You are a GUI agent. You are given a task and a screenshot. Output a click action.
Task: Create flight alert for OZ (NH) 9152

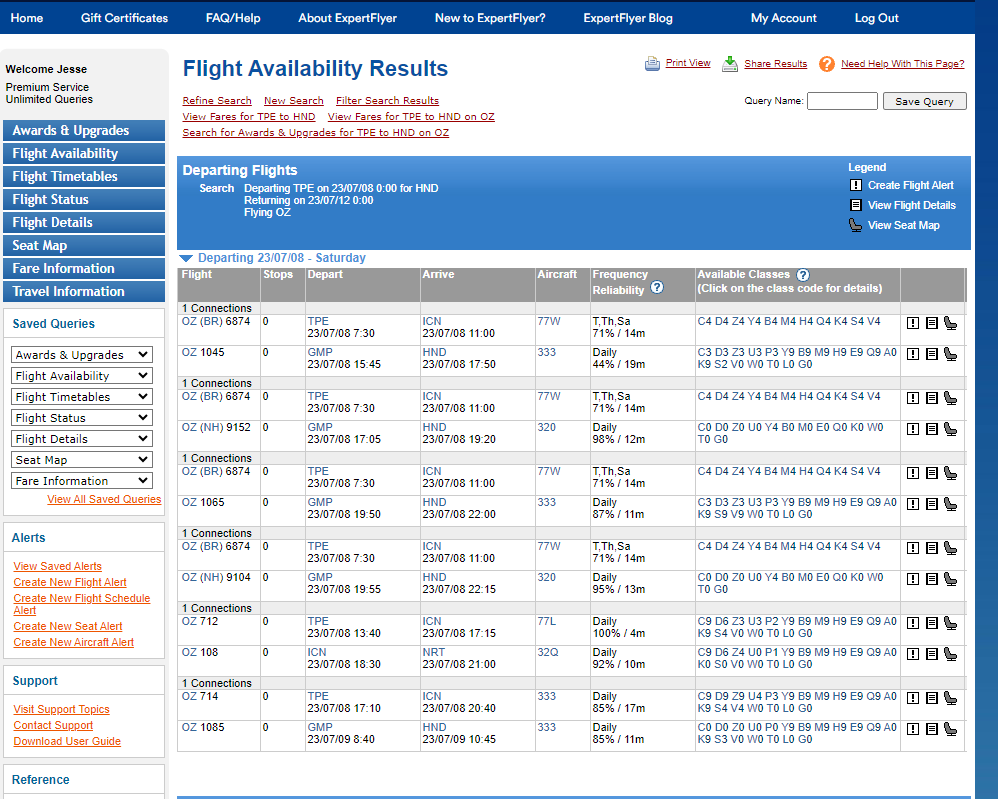(x=913, y=430)
